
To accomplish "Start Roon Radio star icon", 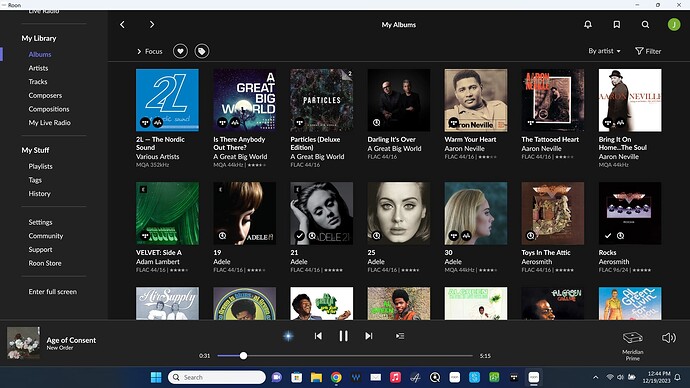I will pyautogui.click(x=288, y=336).
